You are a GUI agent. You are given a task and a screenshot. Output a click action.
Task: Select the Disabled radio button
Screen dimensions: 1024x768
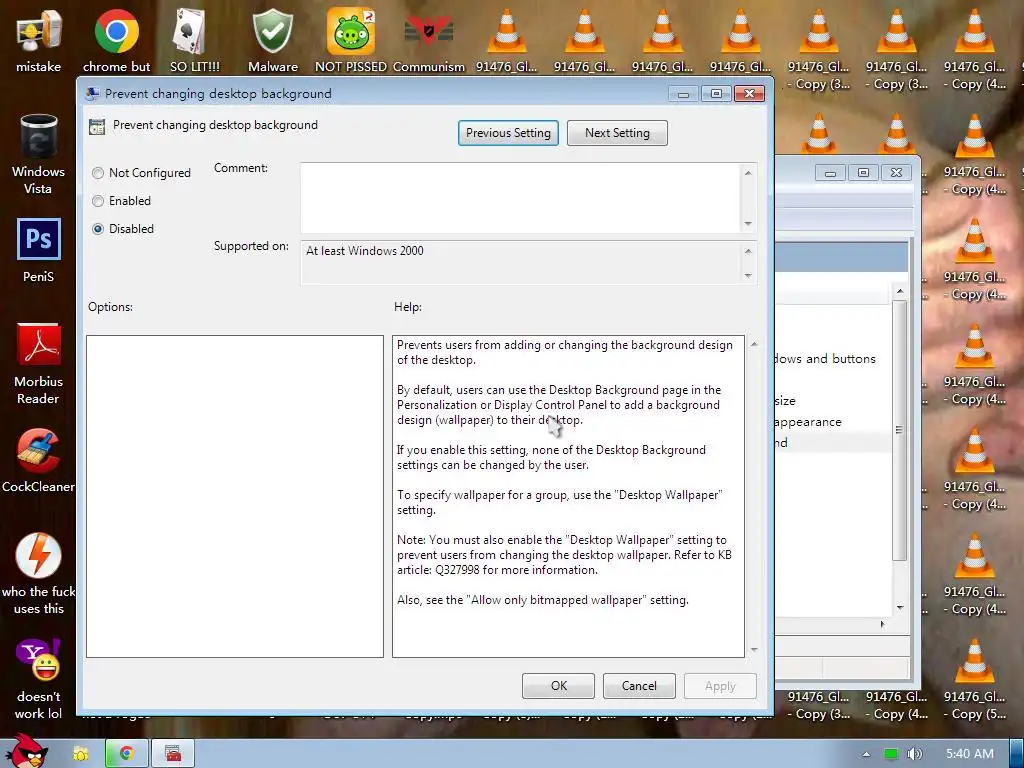[98, 229]
